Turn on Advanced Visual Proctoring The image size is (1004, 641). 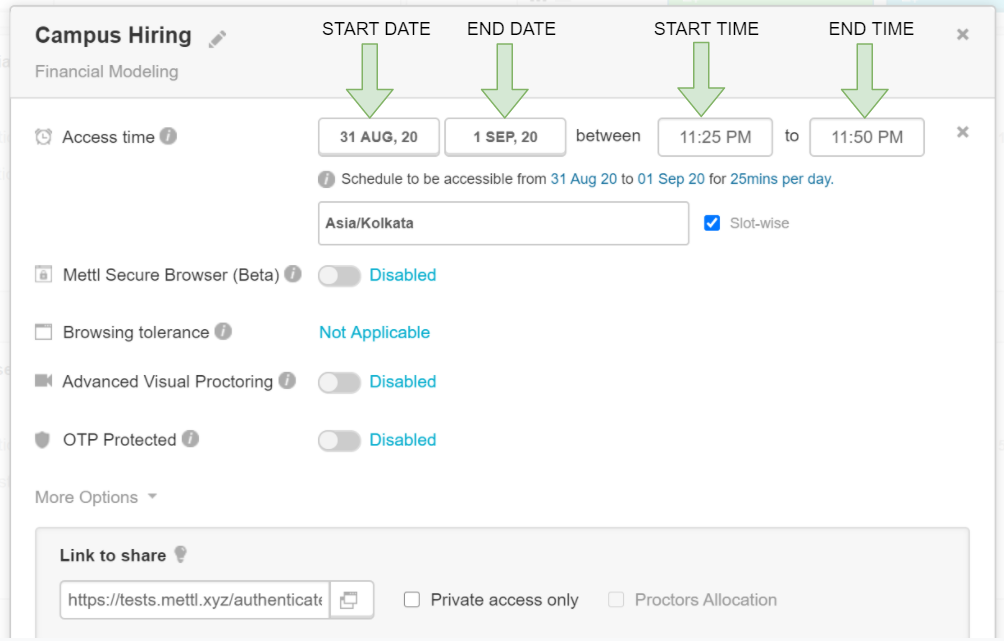pyautogui.click(x=339, y=382)
